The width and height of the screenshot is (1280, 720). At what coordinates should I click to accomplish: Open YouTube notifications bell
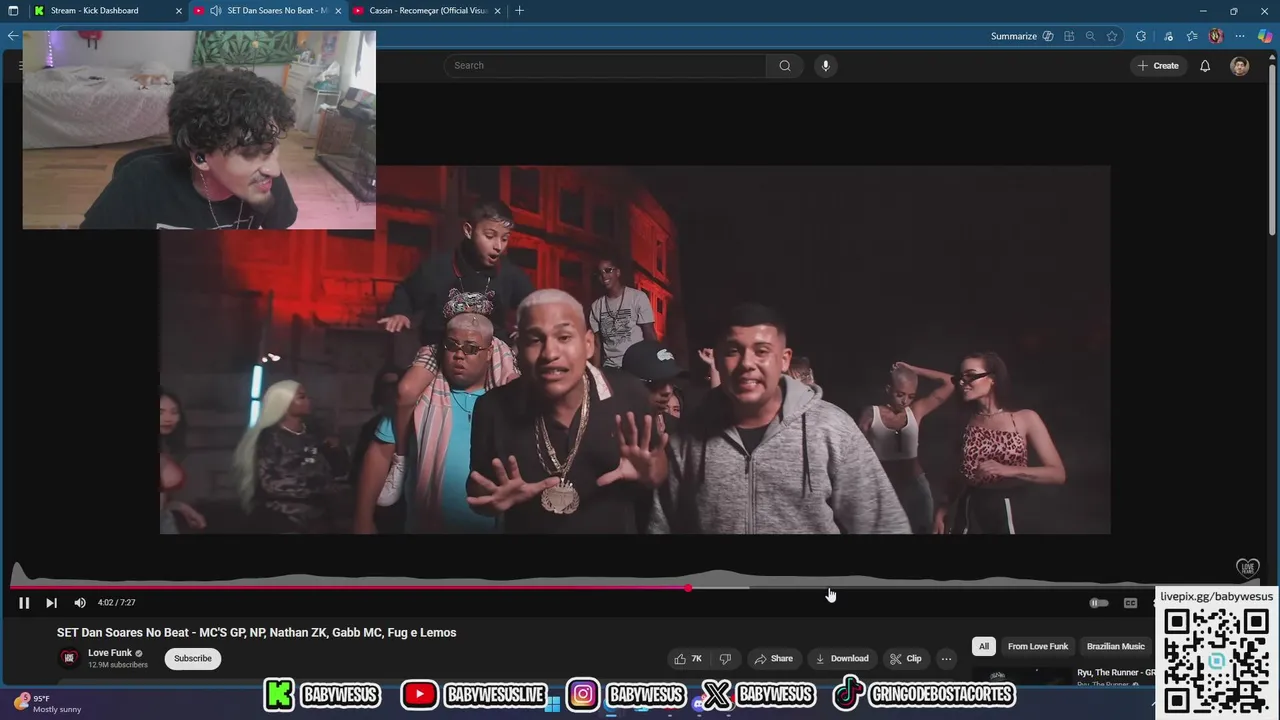point(1205,66)
